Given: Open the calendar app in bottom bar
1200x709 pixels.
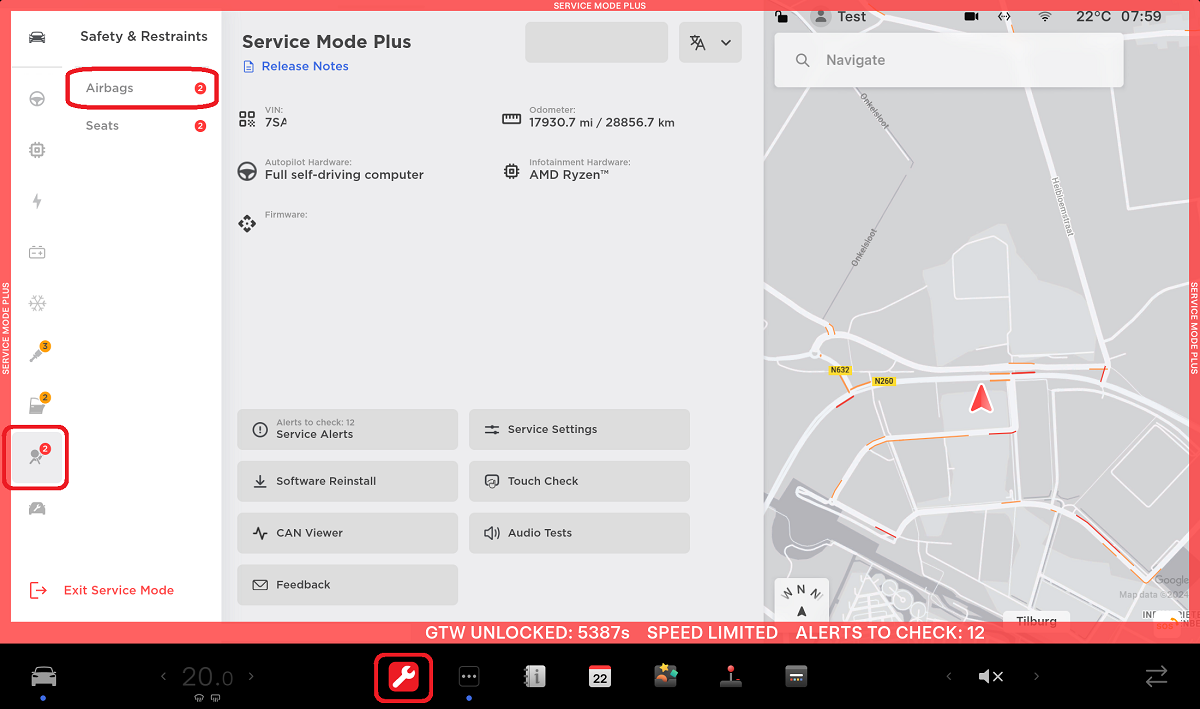Looking at the screenshot, I should tap(599, 677).
